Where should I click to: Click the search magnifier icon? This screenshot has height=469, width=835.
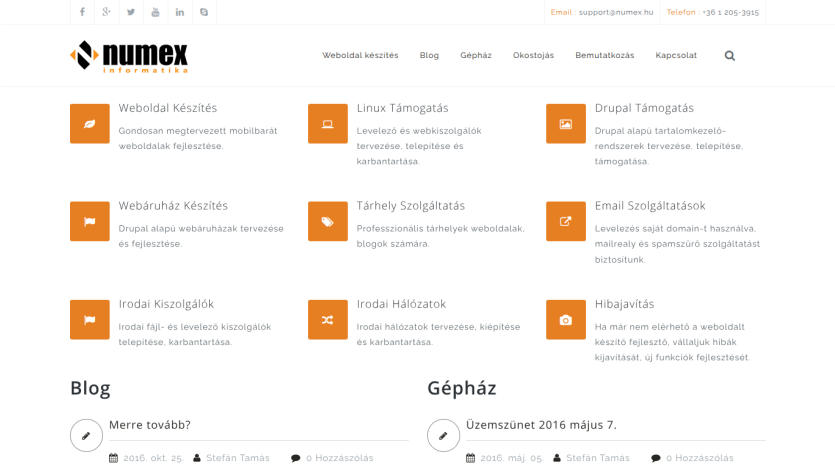coord(730,55)
